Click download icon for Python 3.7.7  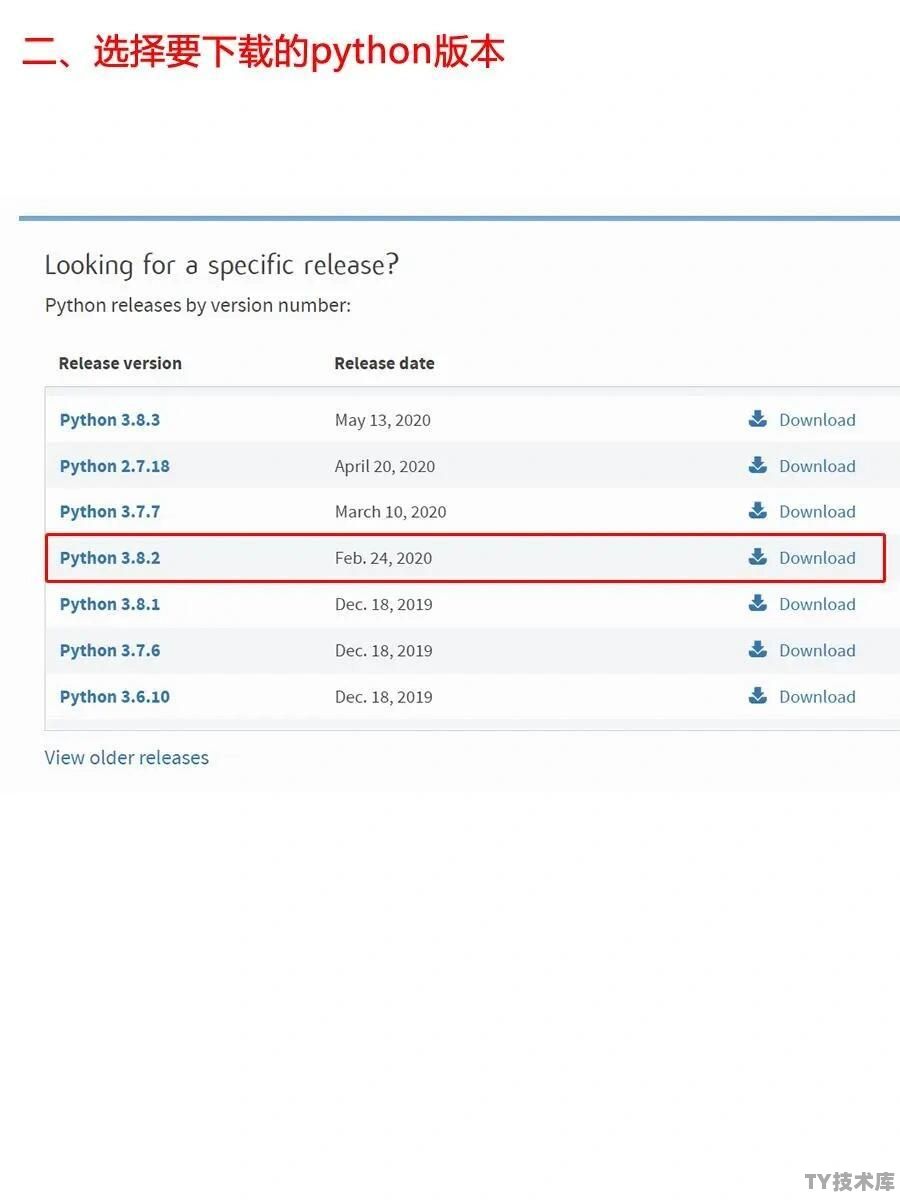click(758, 511)
